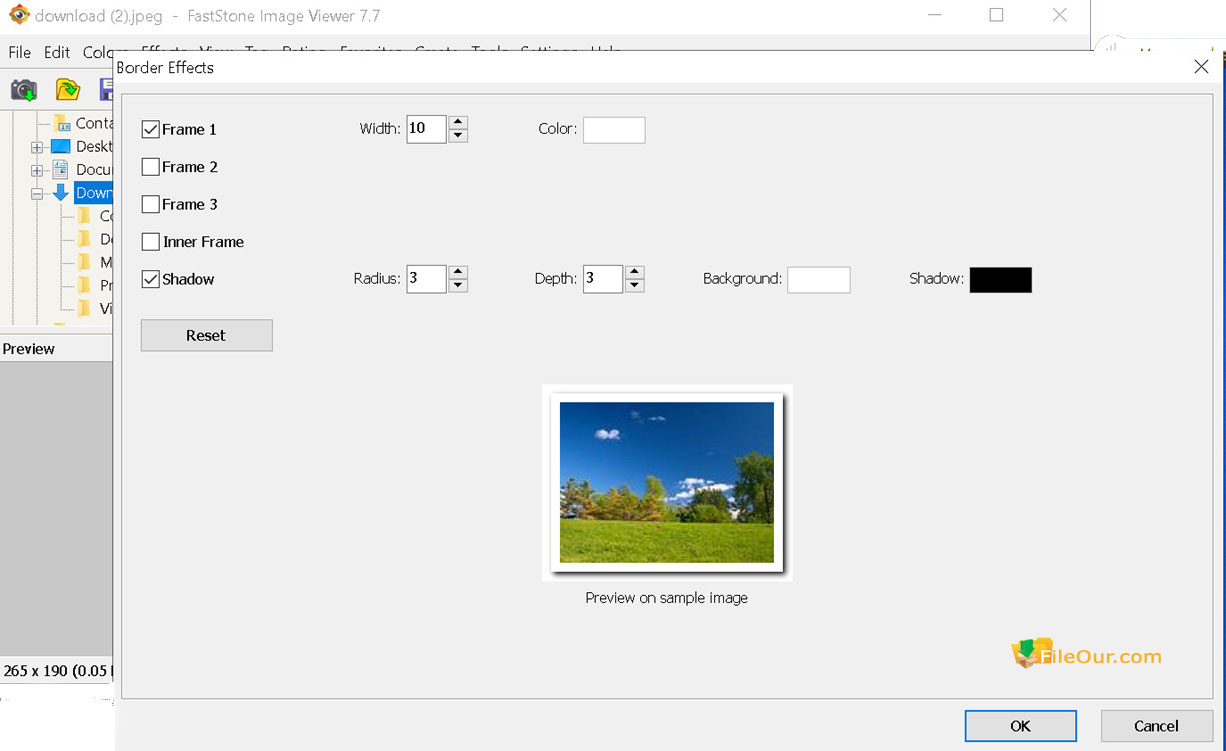
Task: Collapse the Downloads node in folder tree
Action: point(37,194)
